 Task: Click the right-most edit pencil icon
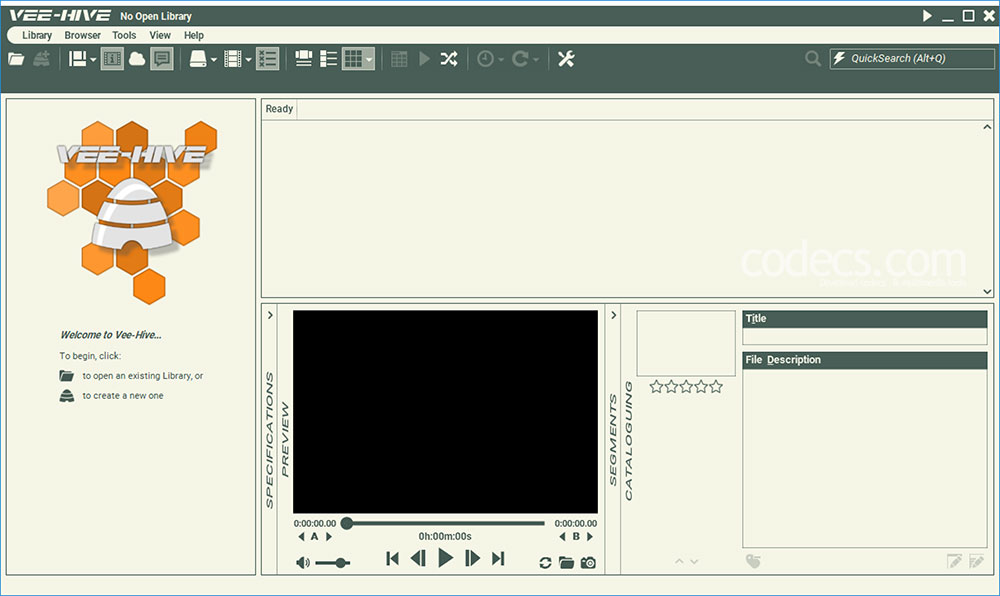tap(976, 561)
